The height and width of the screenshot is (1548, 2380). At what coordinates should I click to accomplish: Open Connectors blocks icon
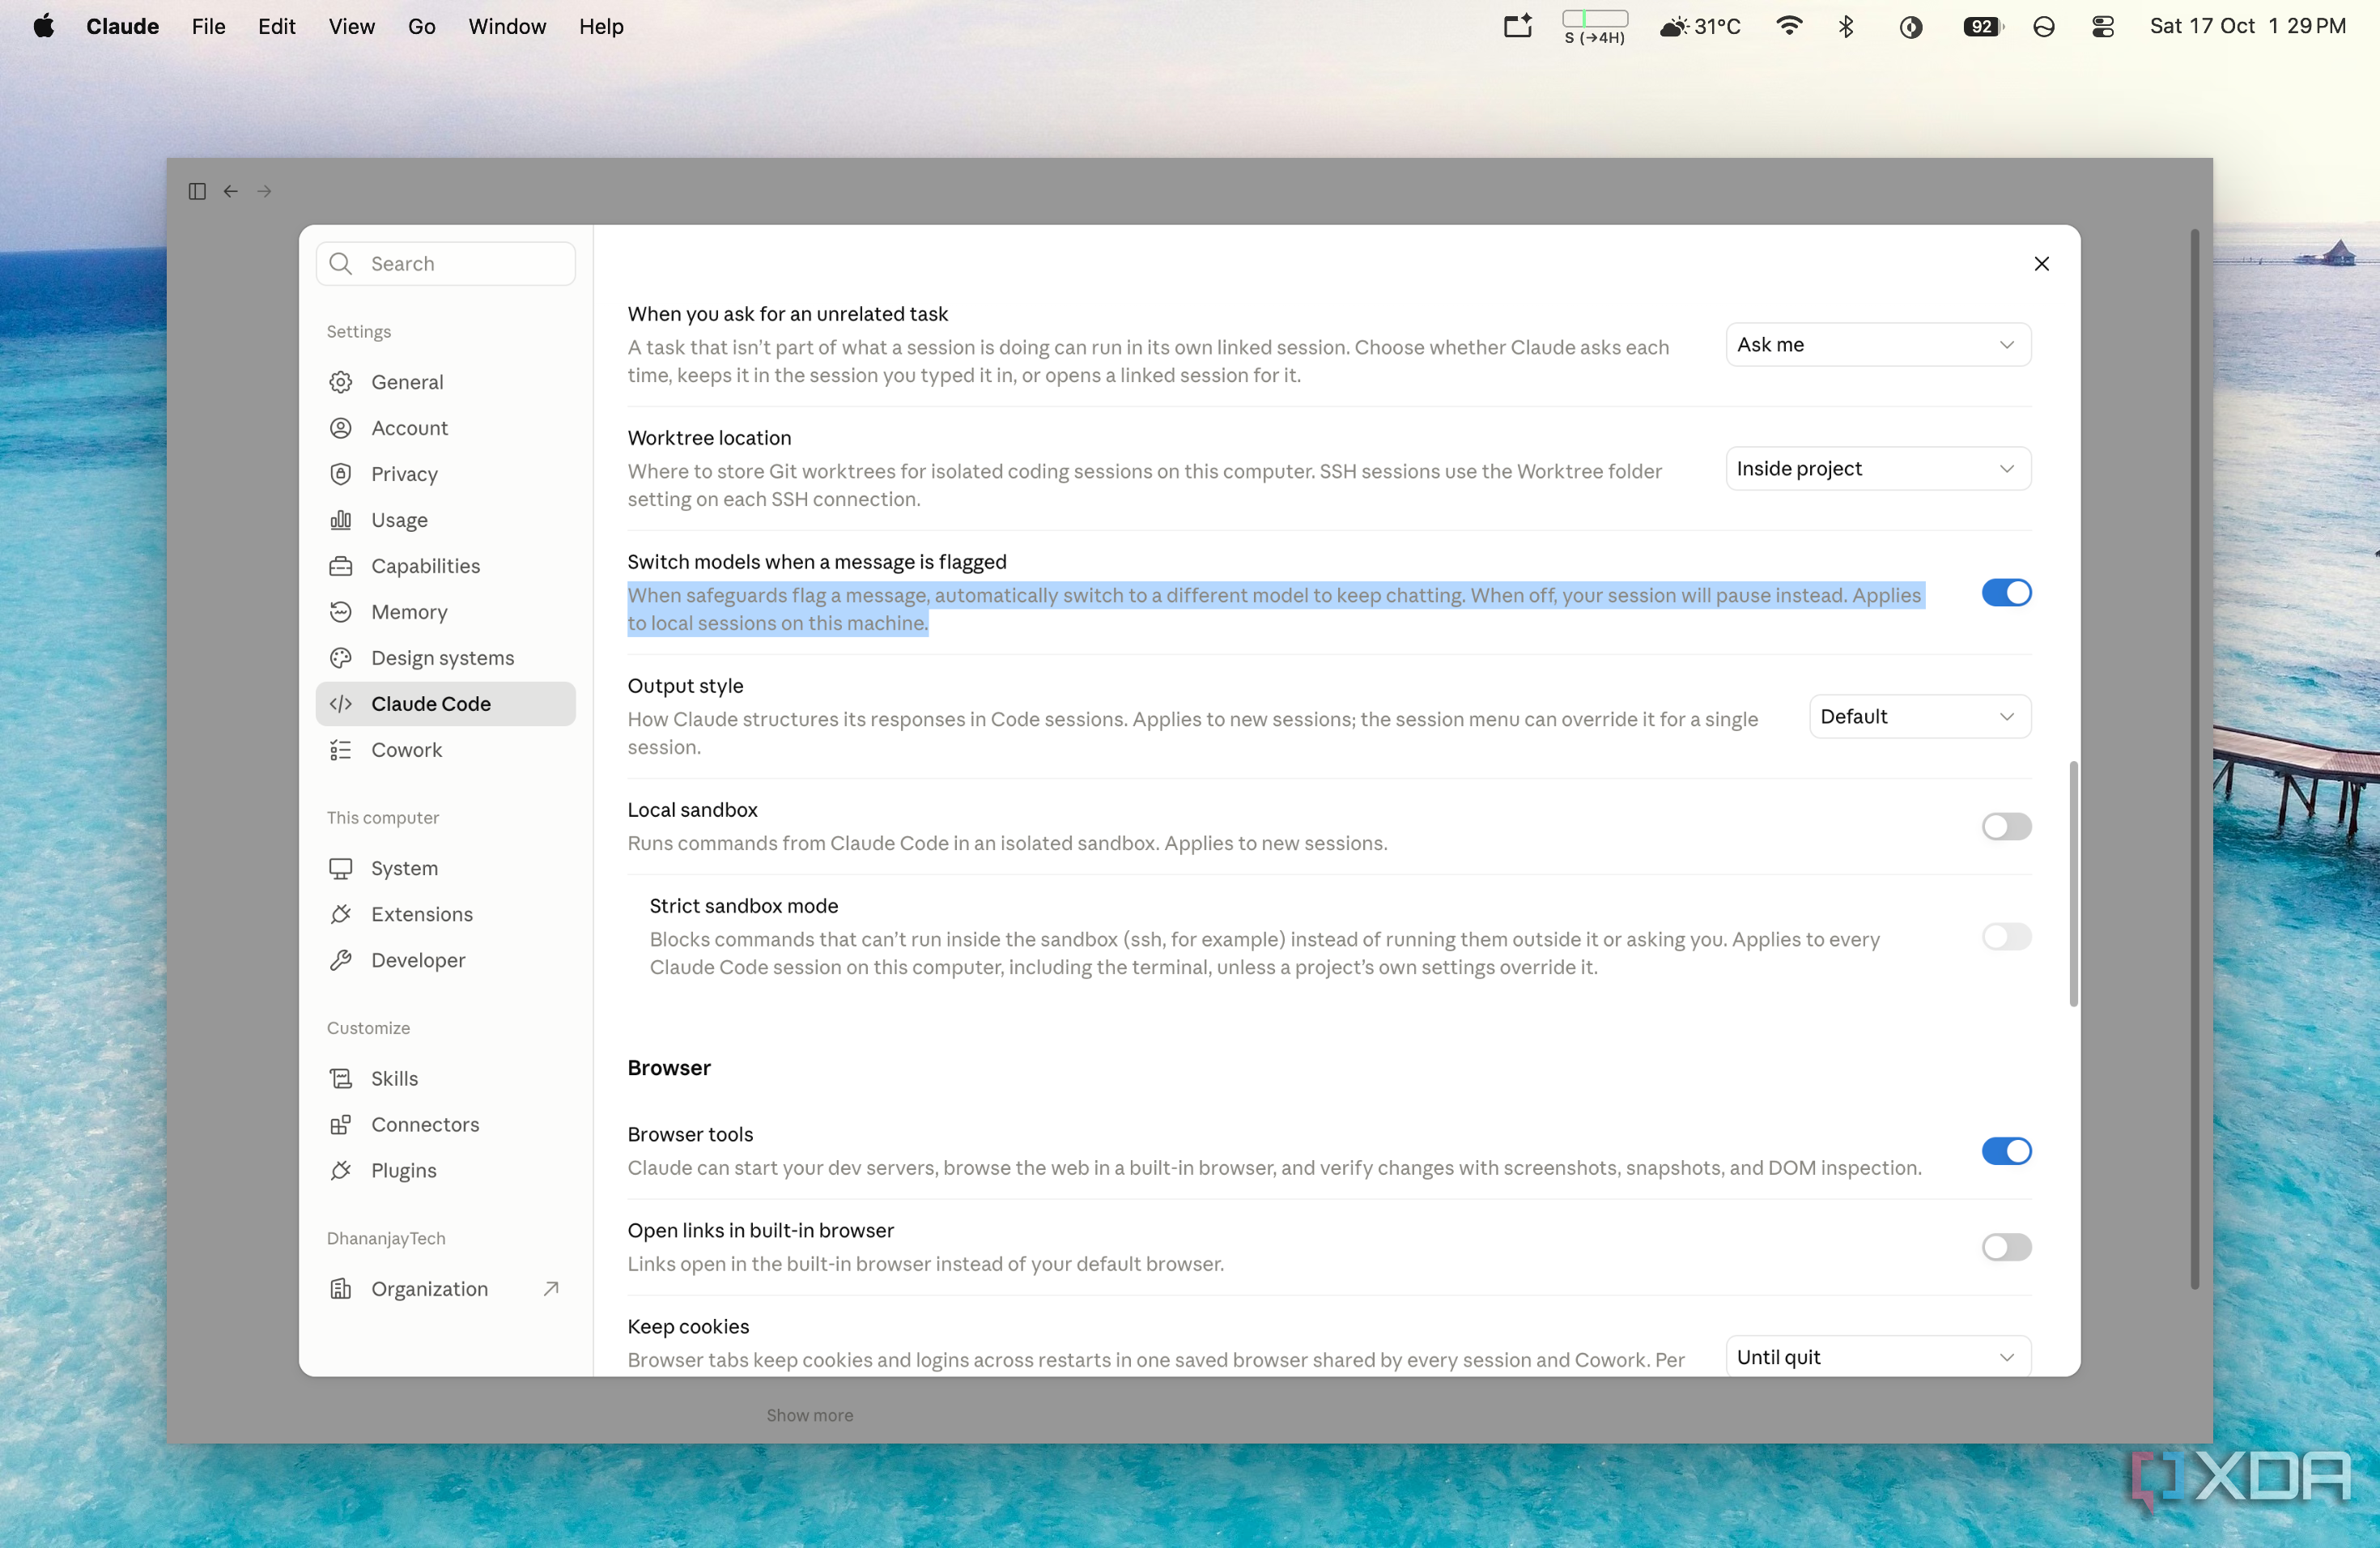coord(341,1124)
